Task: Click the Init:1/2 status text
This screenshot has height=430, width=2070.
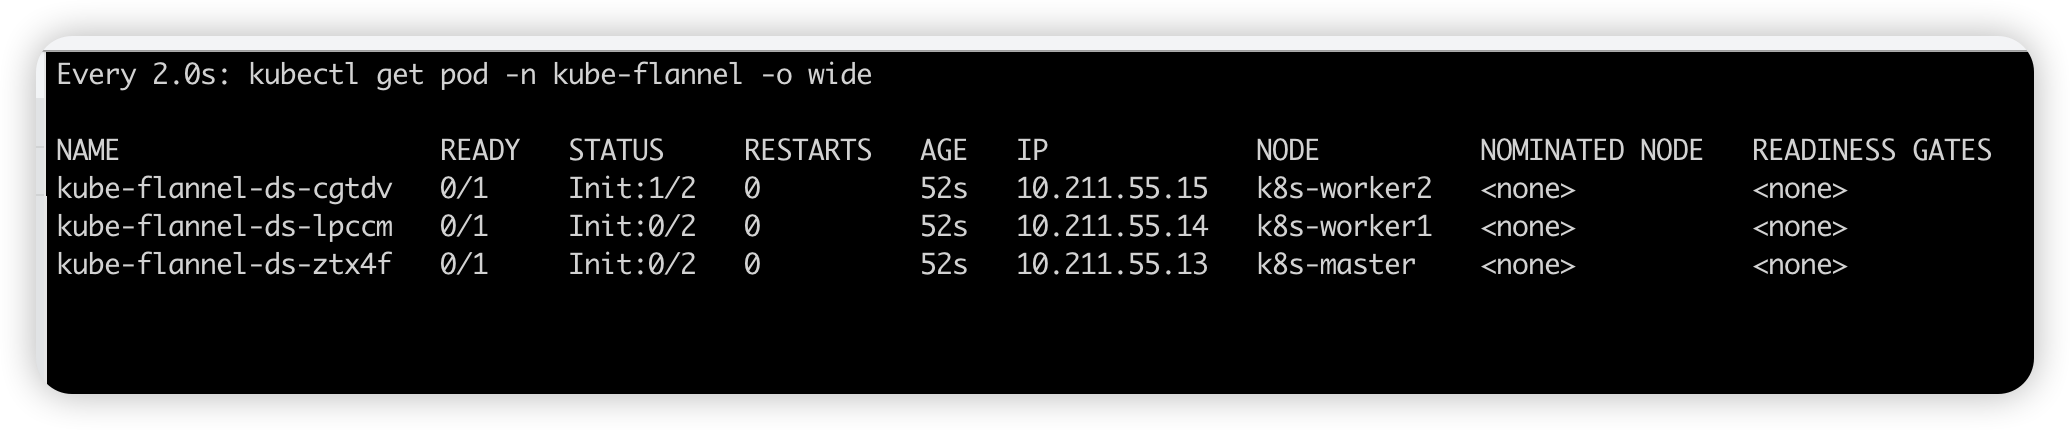Action: click(632, 188)
